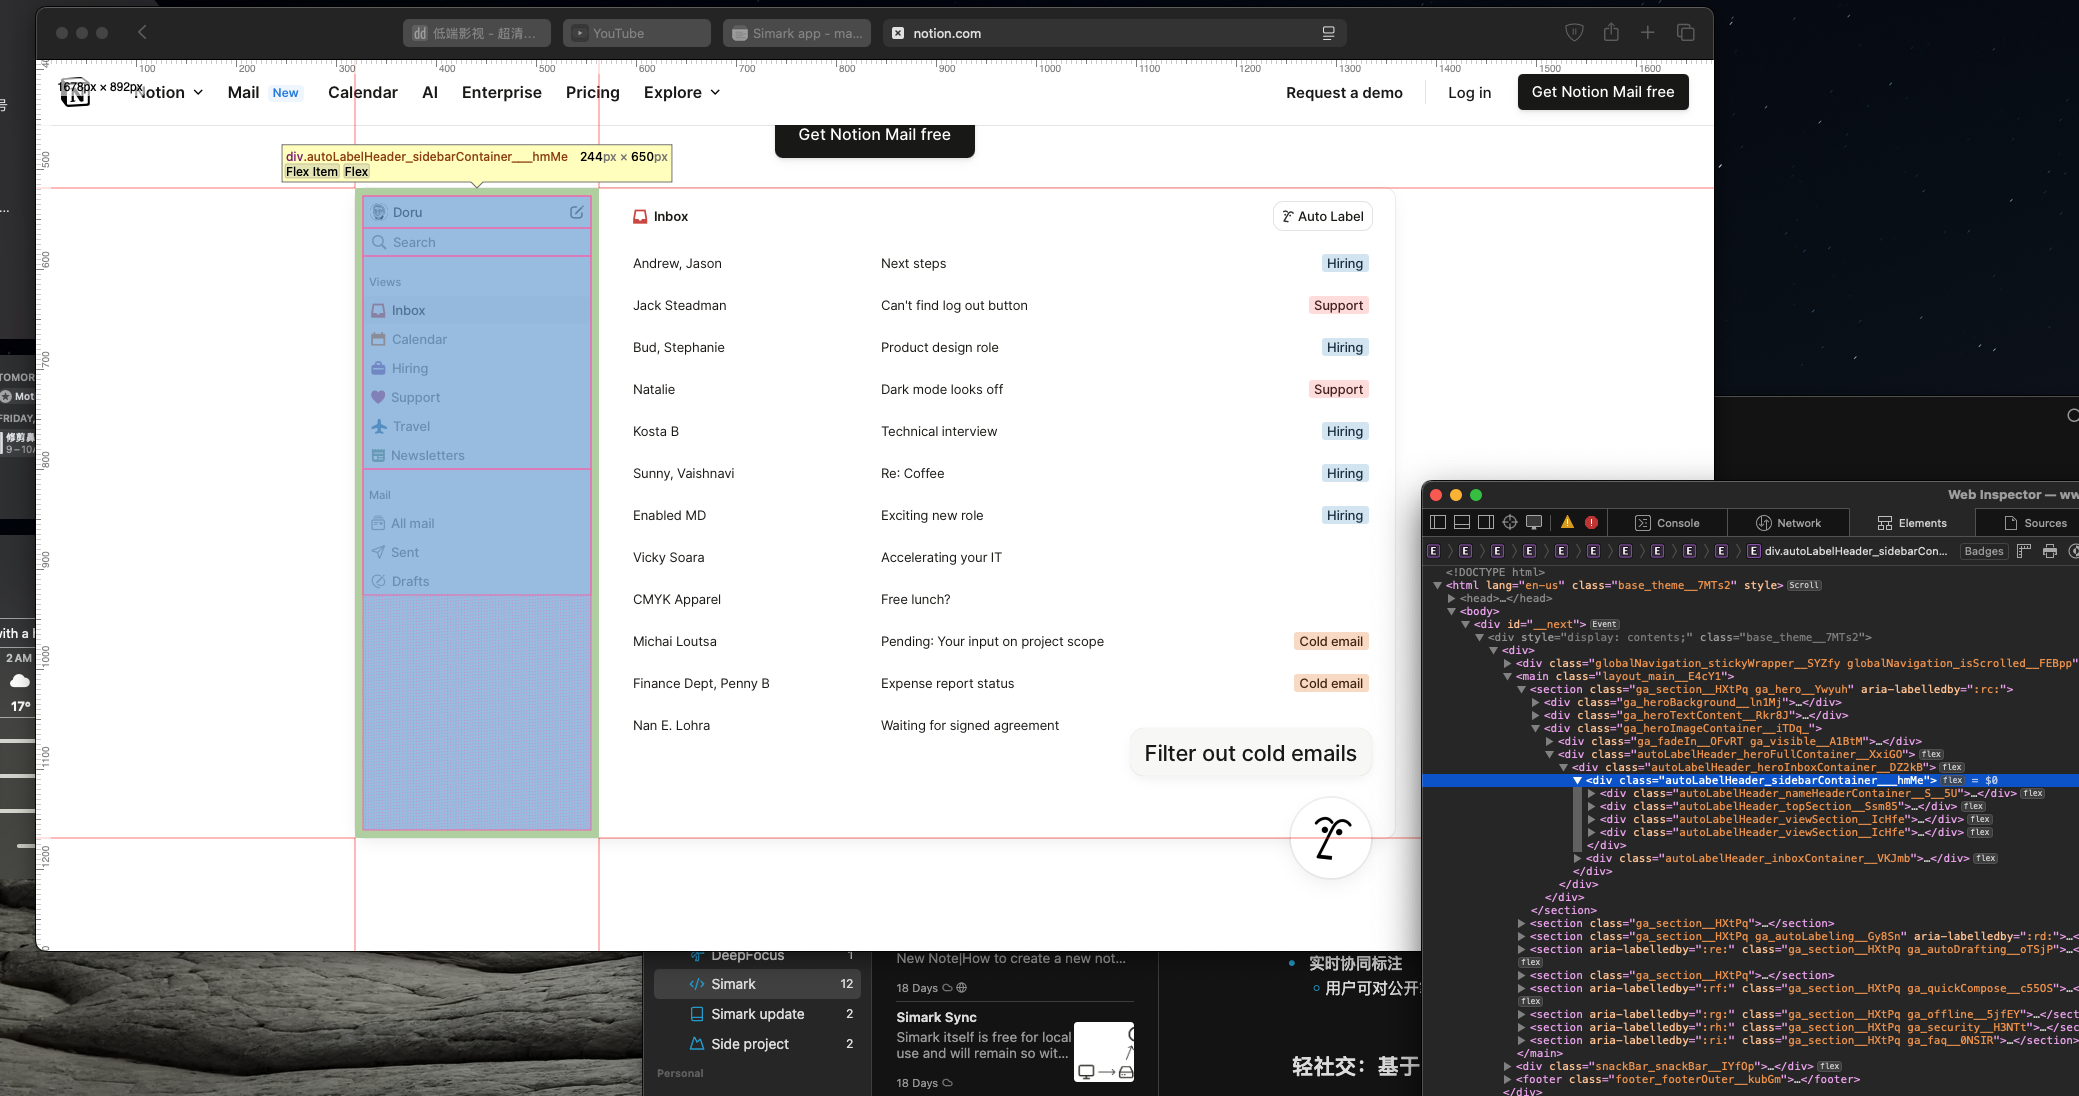Click the reader icon in the address bar

point(1328,33)
